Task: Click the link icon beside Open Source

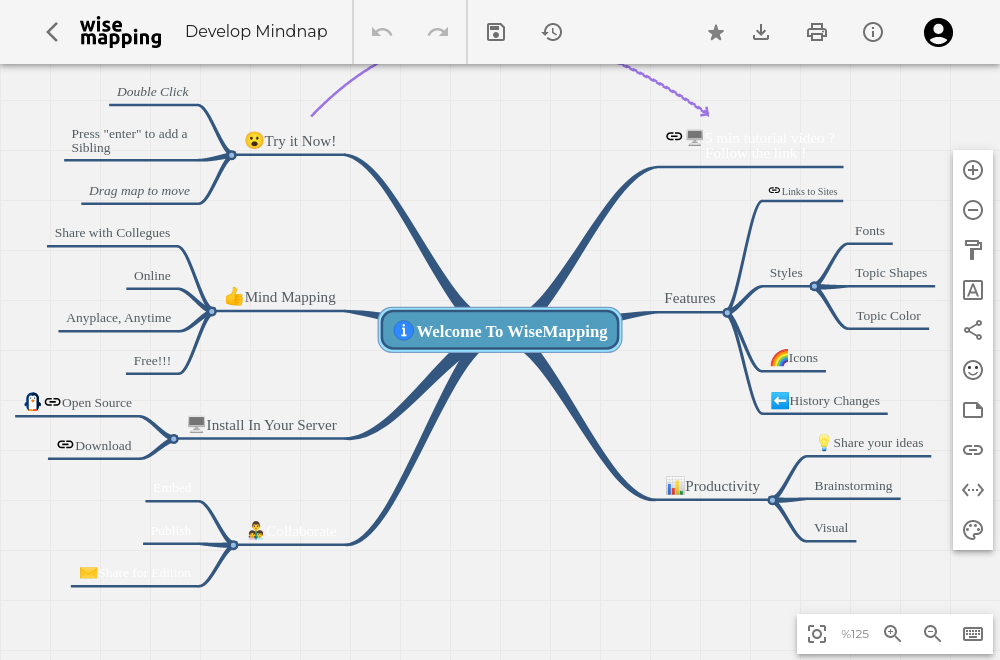Action: [x=52, y=402]
